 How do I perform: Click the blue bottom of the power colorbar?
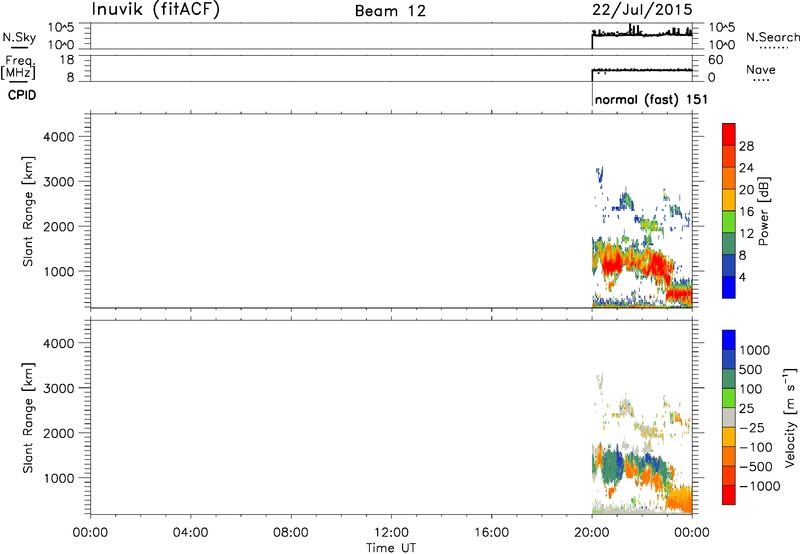[729, 287]
